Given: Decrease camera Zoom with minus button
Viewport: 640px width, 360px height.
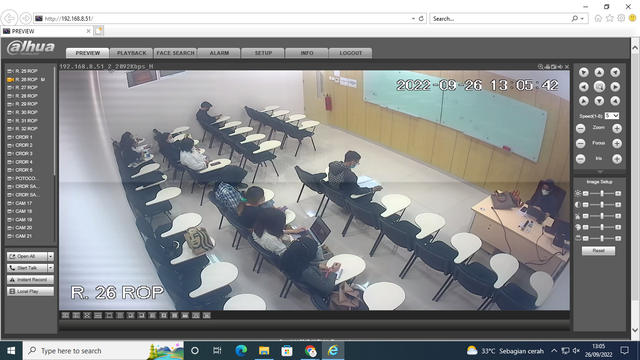Looking at the screenshot, I should click(x=580, y=129).
